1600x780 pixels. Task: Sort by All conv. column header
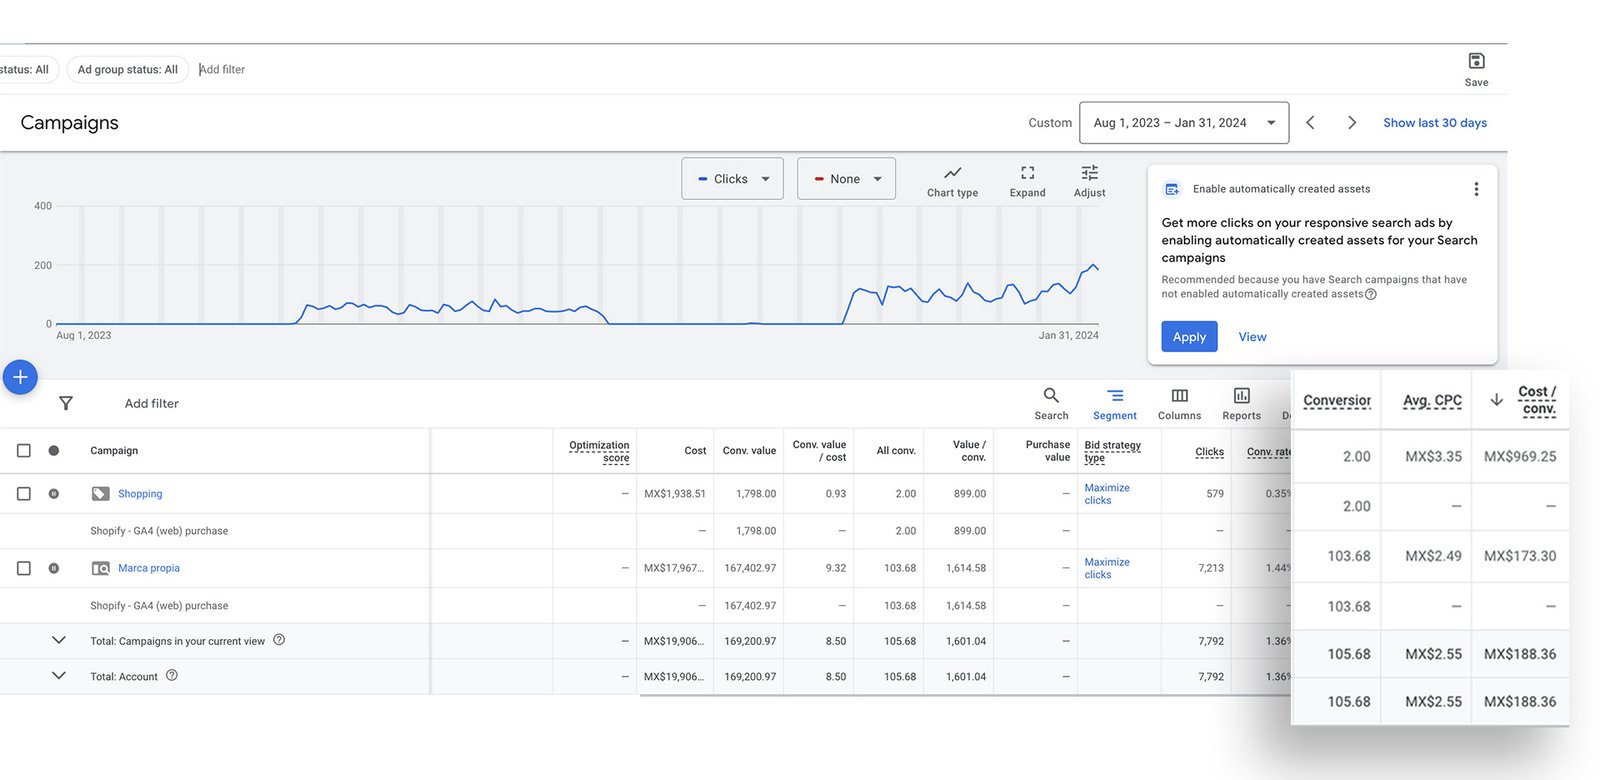point(896,451)
